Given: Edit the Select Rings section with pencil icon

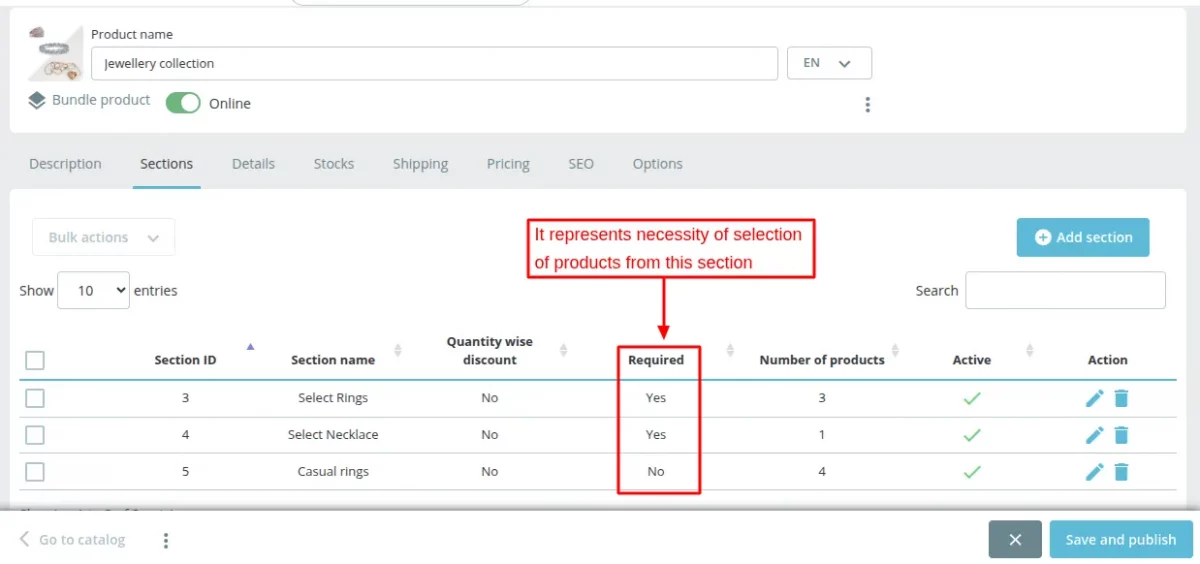Looking at the screenshot, I should point(1094,398).
